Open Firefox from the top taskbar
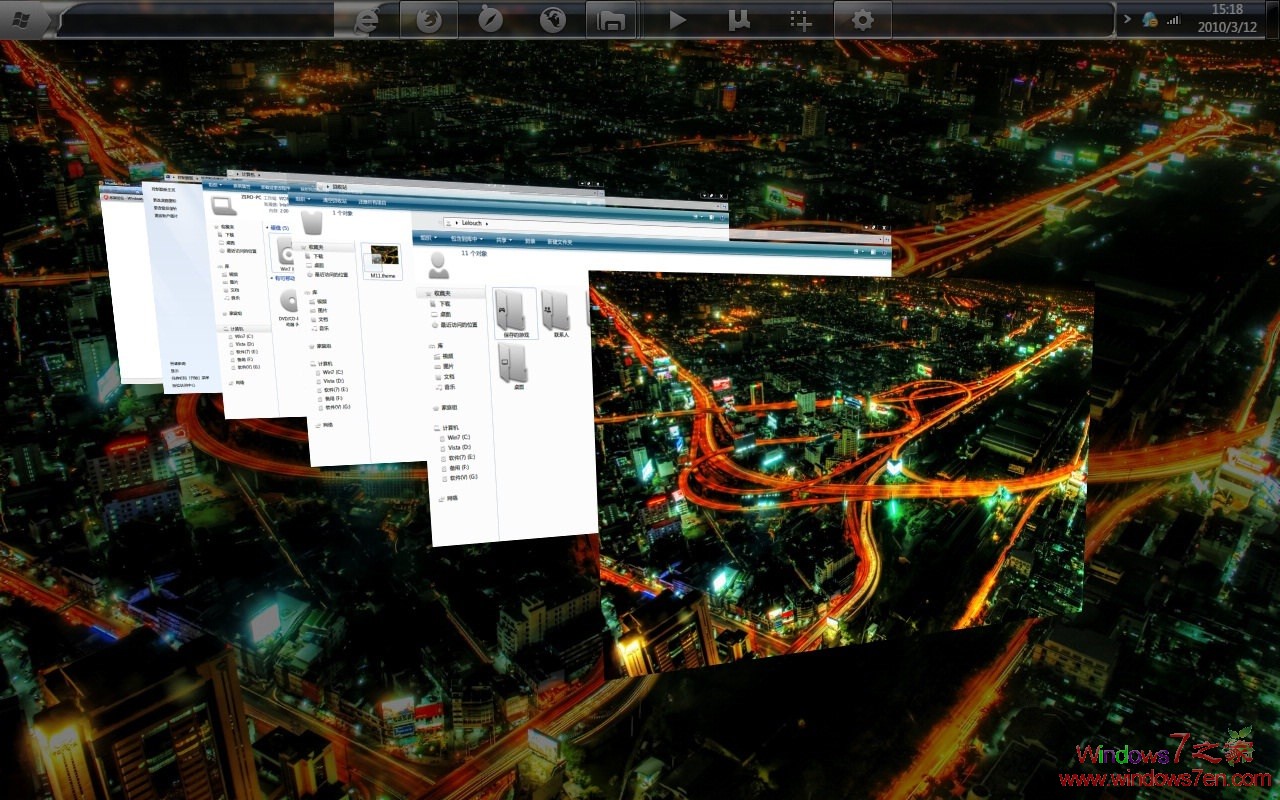The width and height of the screenshot is (1280, 800). [430, 20]
